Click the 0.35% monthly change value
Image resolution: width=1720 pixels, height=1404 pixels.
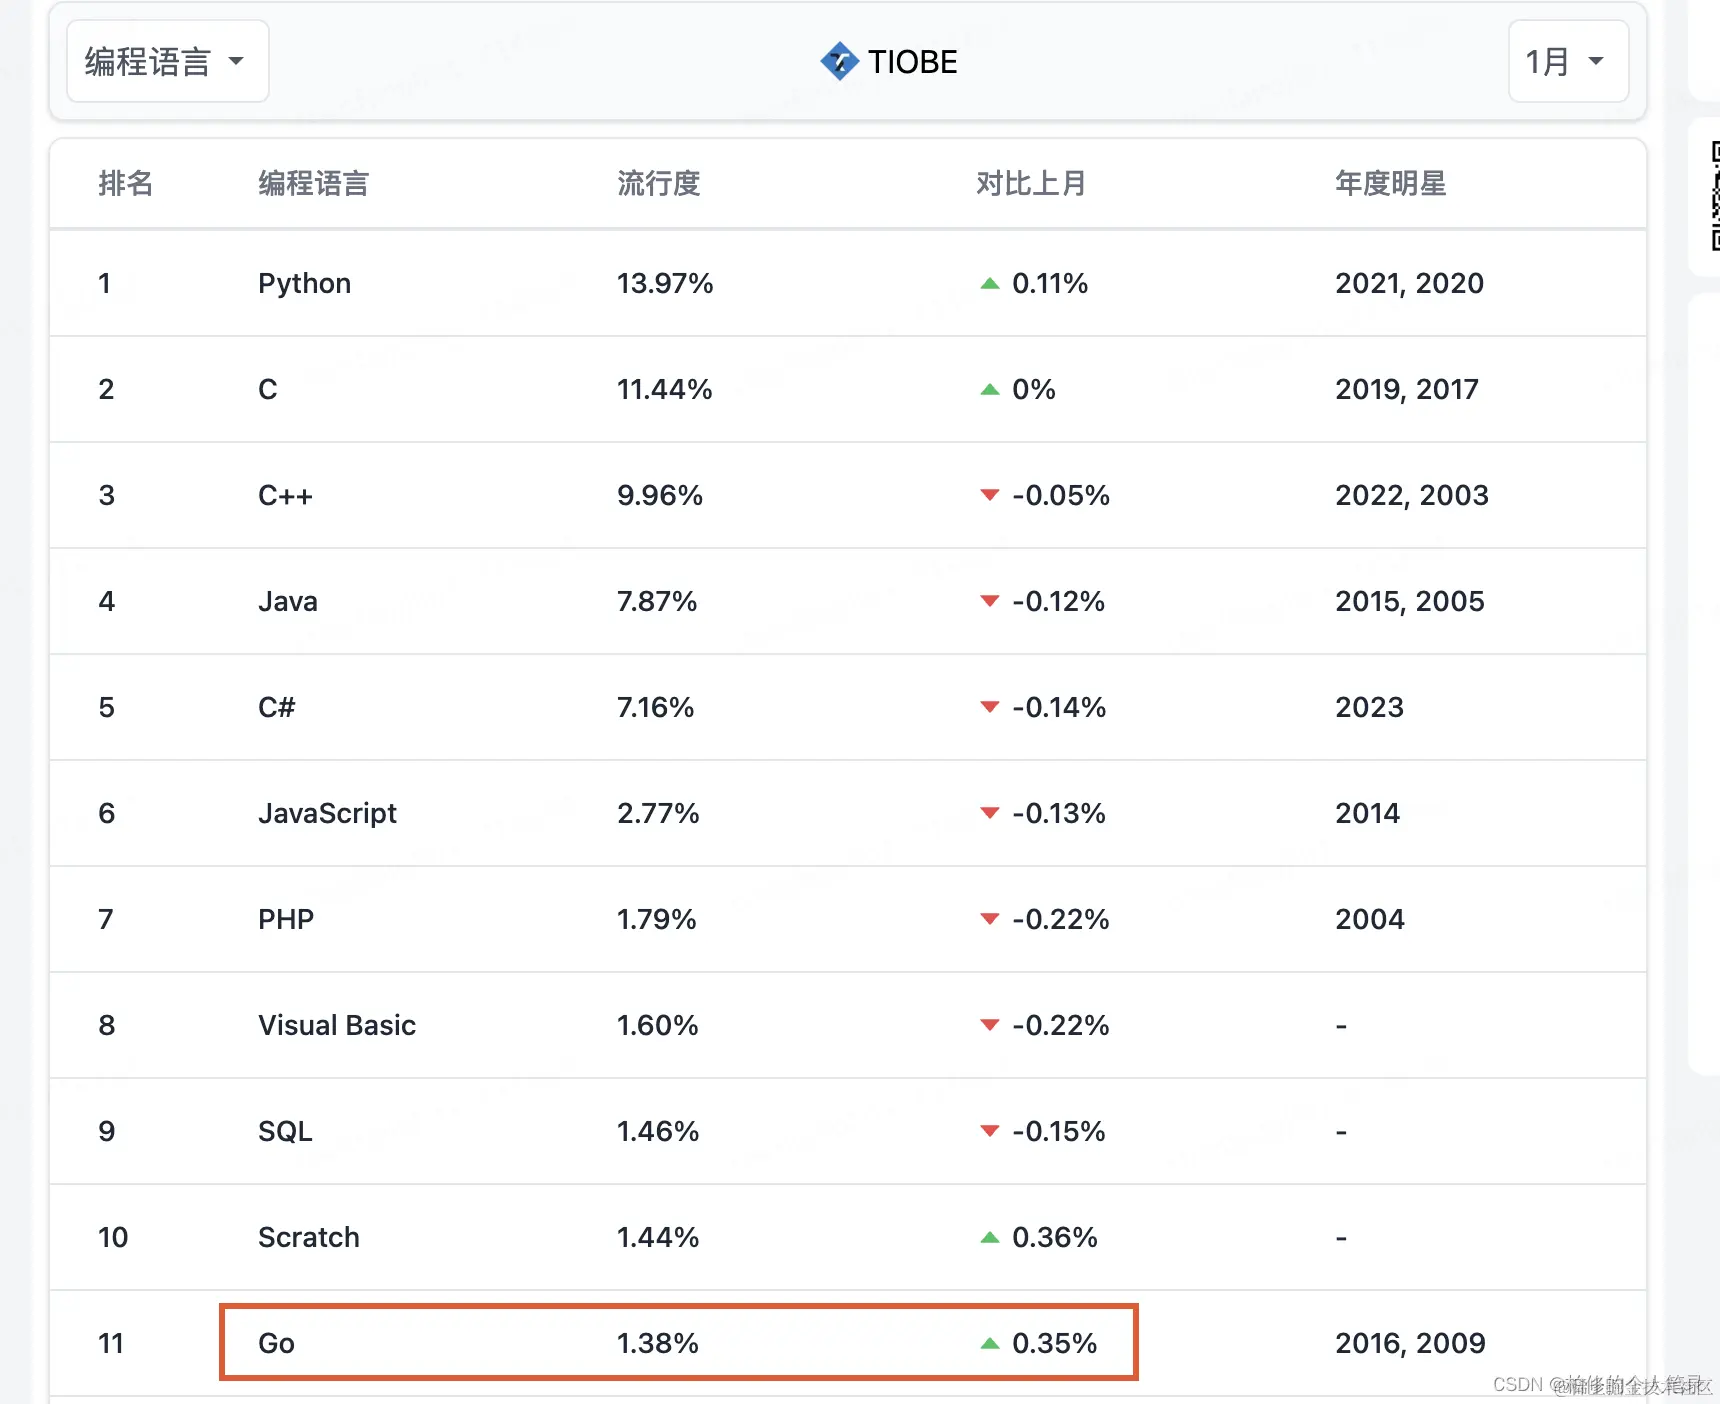point(1055,1343)
